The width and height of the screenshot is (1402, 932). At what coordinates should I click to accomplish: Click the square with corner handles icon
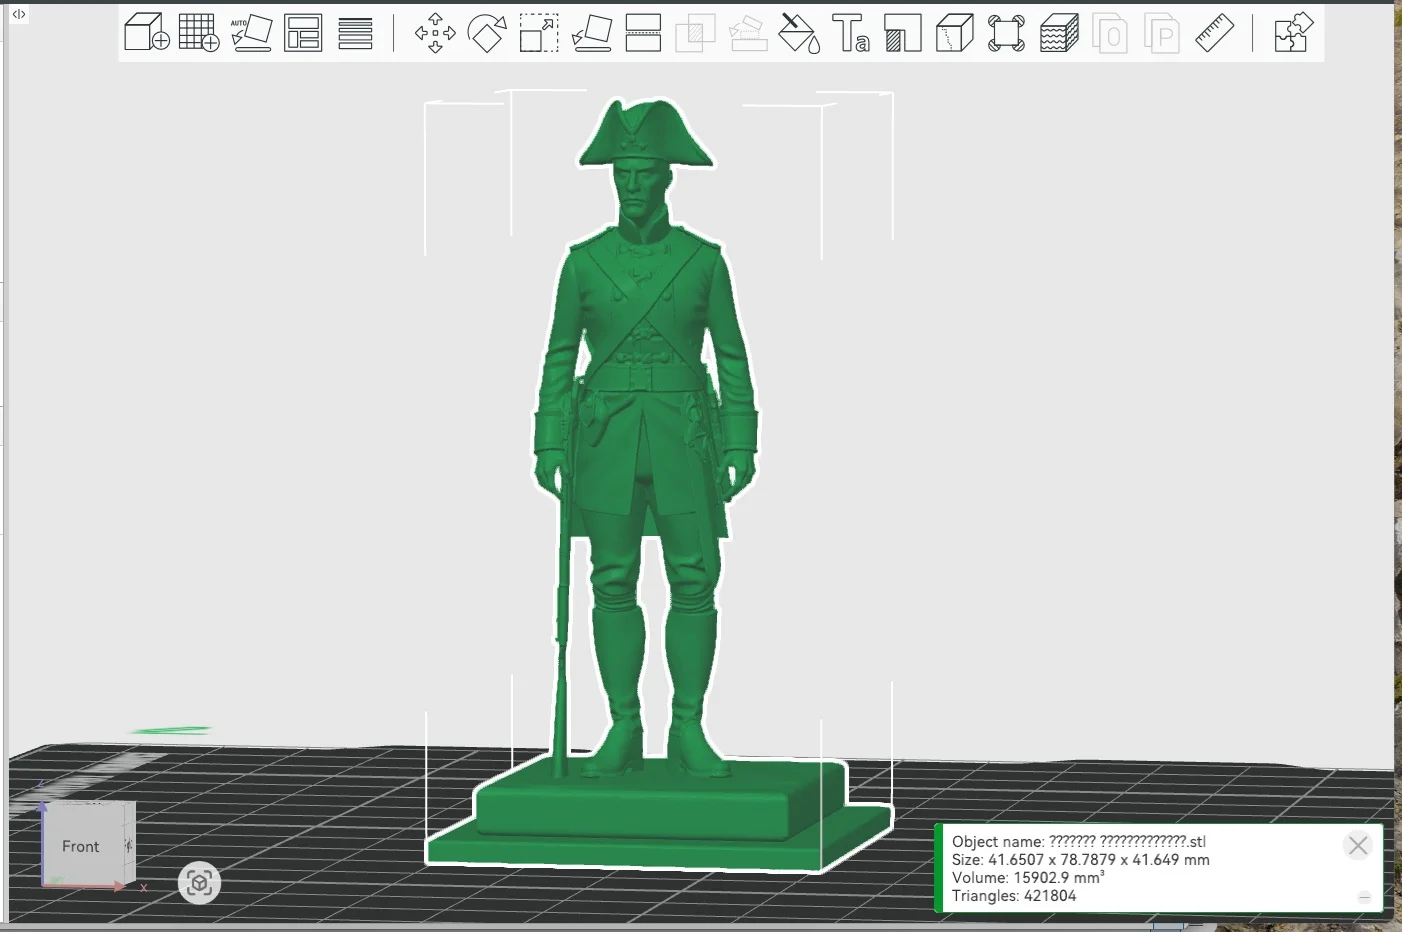point(1006,33)
